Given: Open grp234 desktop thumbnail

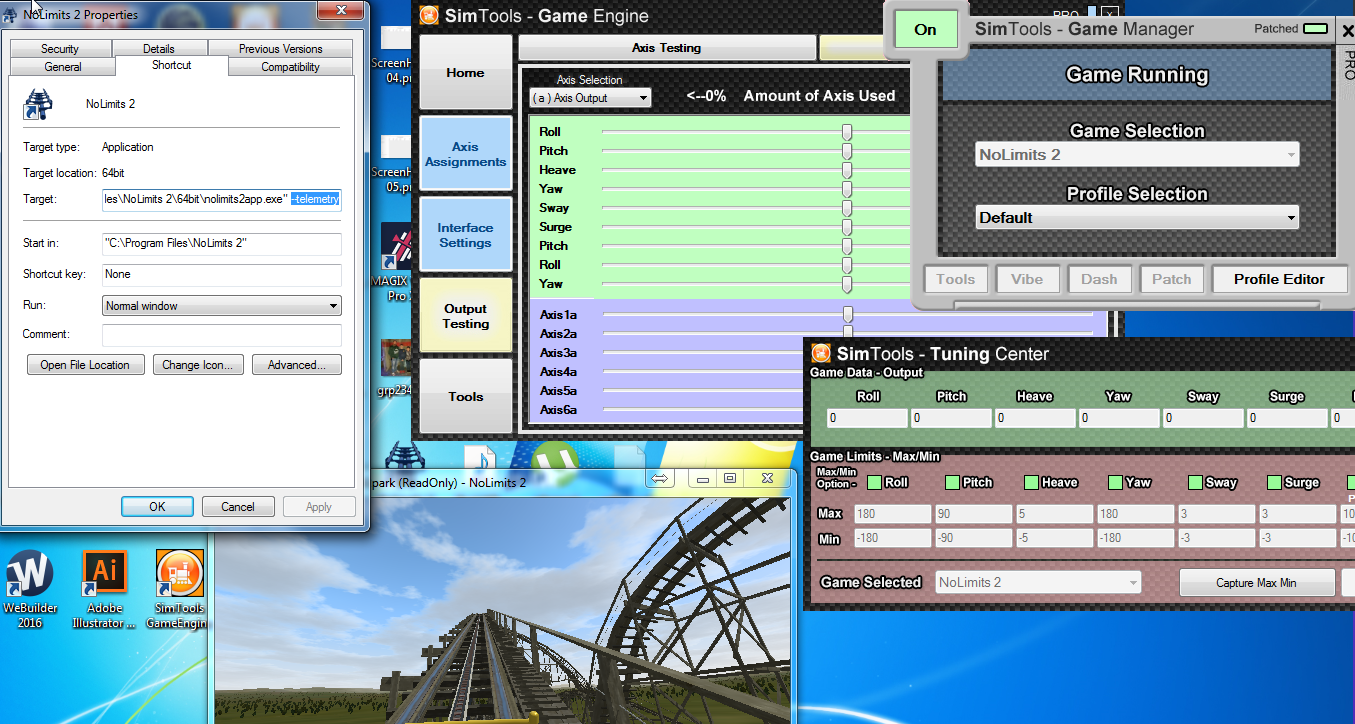Looking at the screenshot, I should tap(397, 368).
